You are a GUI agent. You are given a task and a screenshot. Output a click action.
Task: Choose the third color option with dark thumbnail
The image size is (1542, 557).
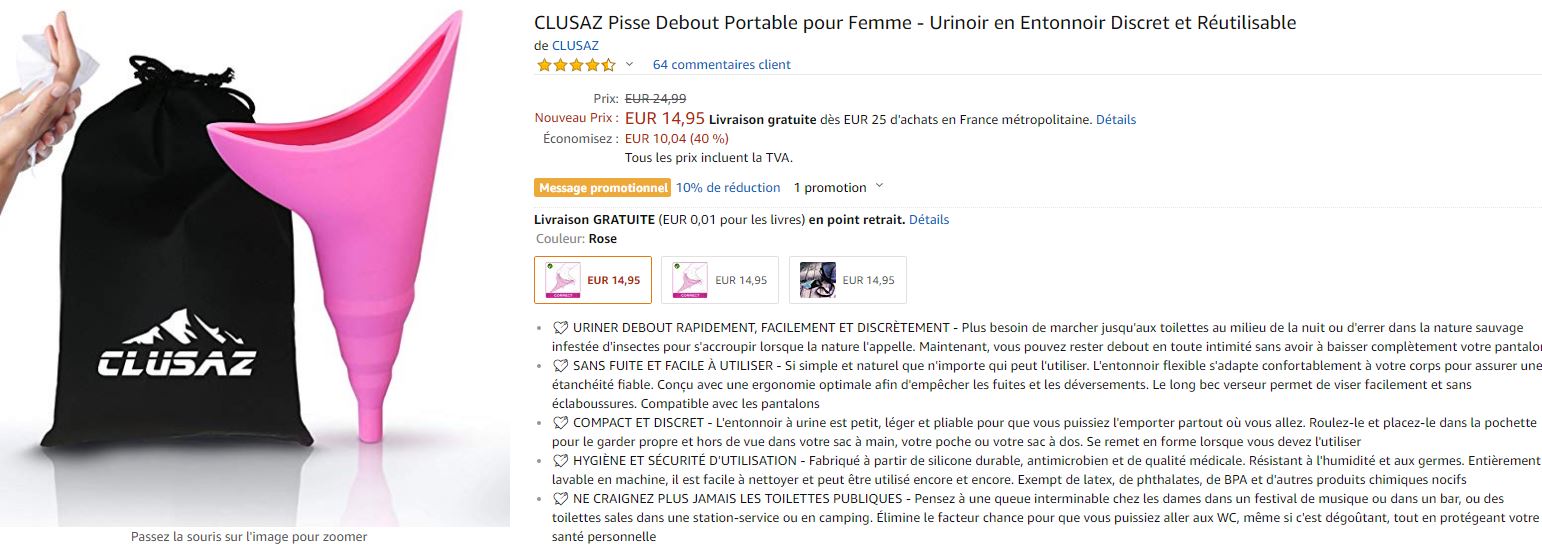click(x=848, y=280)
